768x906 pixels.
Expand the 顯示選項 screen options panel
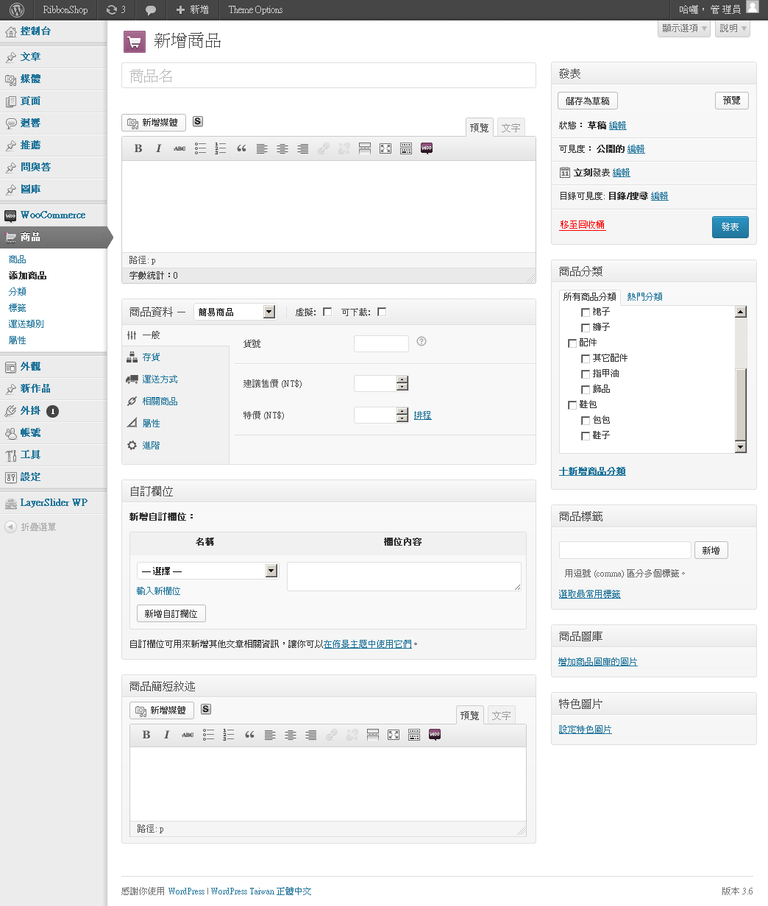tap(684, 28)
